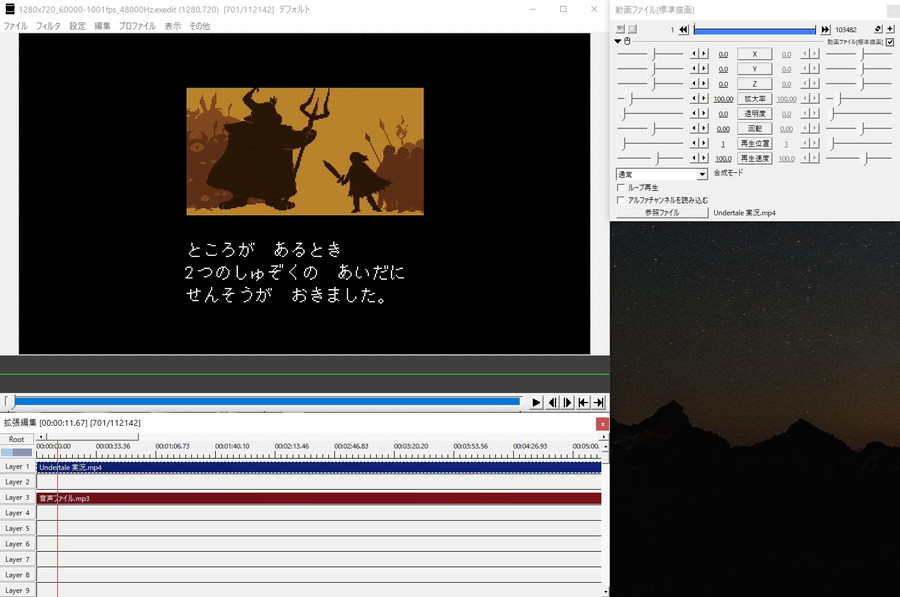The image size is (900, 597).
Task: Open the ファイル menu
Action: (x=15, y=26)
